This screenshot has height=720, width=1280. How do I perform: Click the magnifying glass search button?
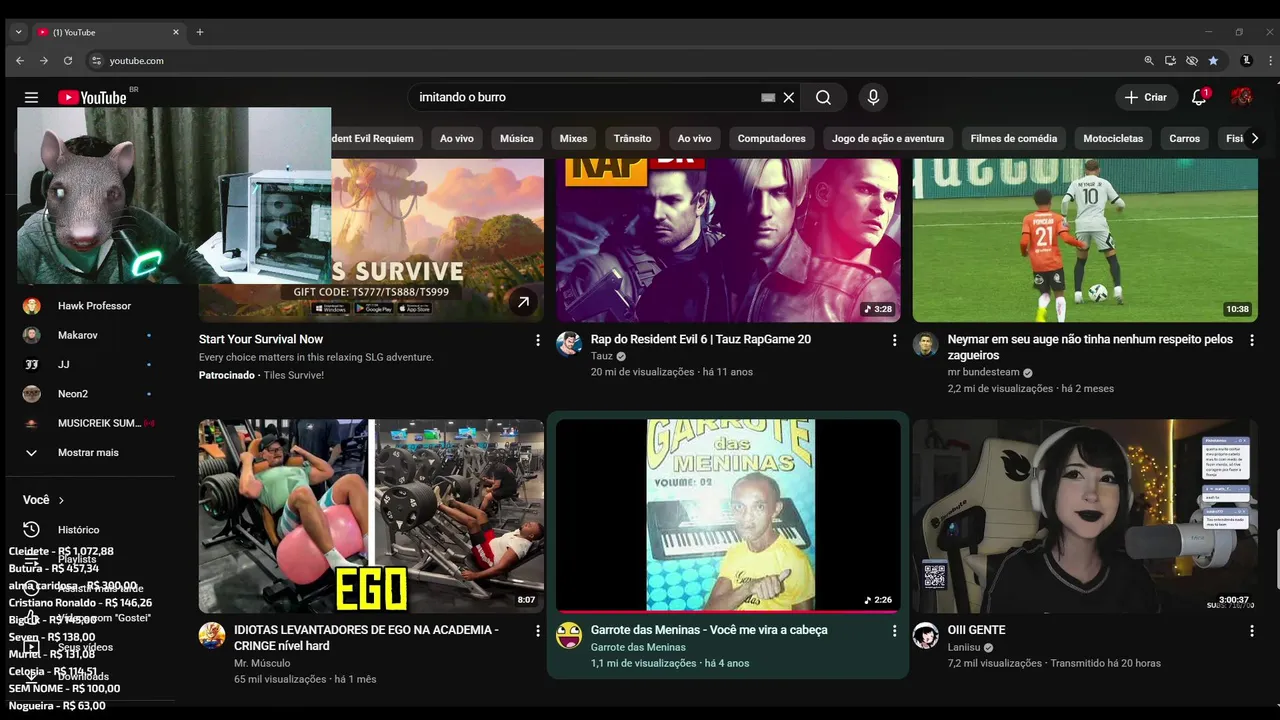tap(823, 97)
